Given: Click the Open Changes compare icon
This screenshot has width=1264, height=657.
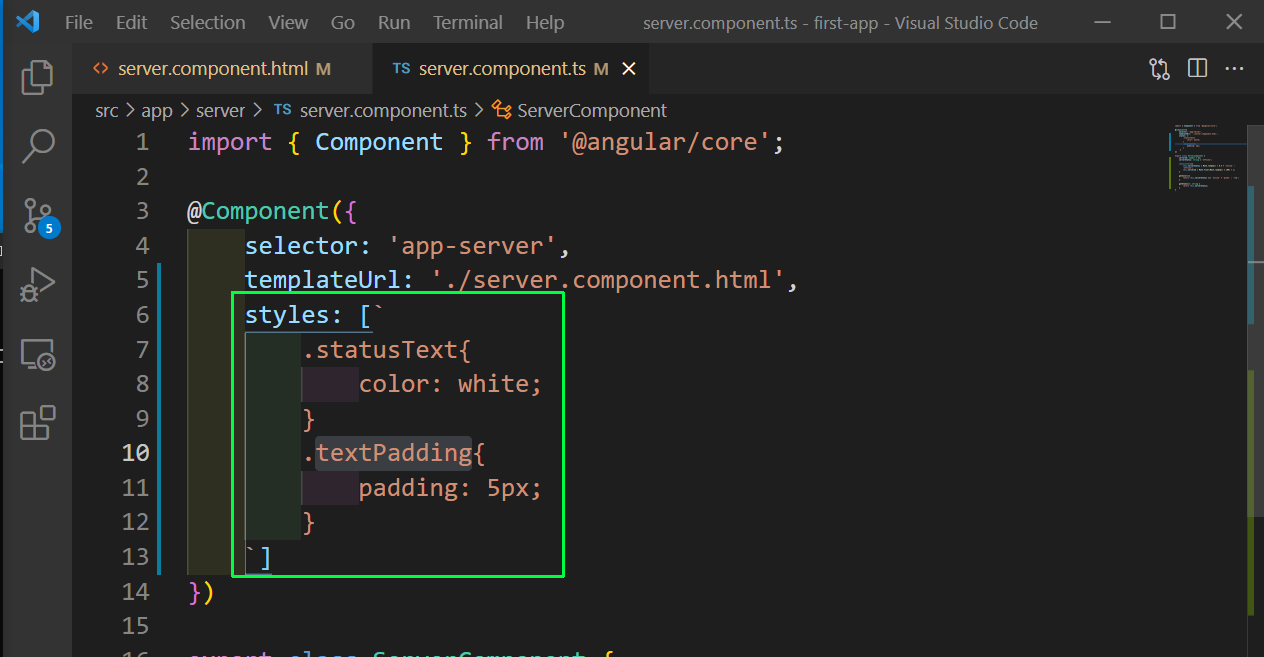Looking at the screenshot, I should pyautogui.click(x=1159, y=69).
